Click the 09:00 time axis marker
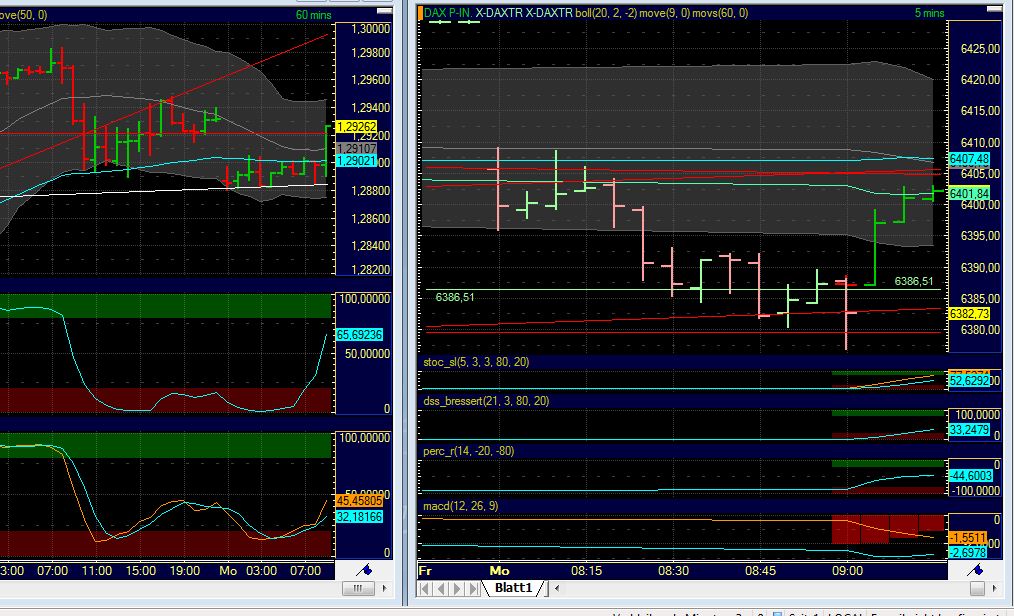This screenshot has height=616, width=1014. click(x=848, y=568)
